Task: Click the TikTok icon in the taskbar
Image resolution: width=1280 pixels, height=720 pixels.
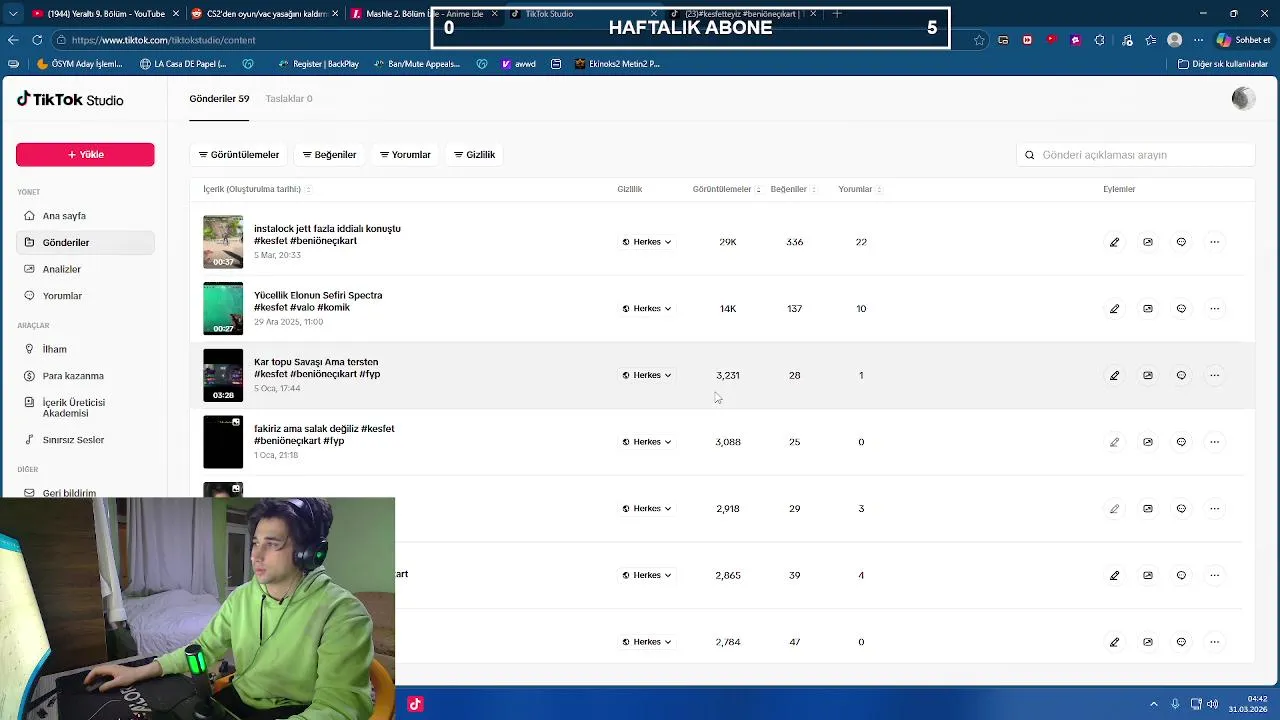Action: [x=415, y=704]
